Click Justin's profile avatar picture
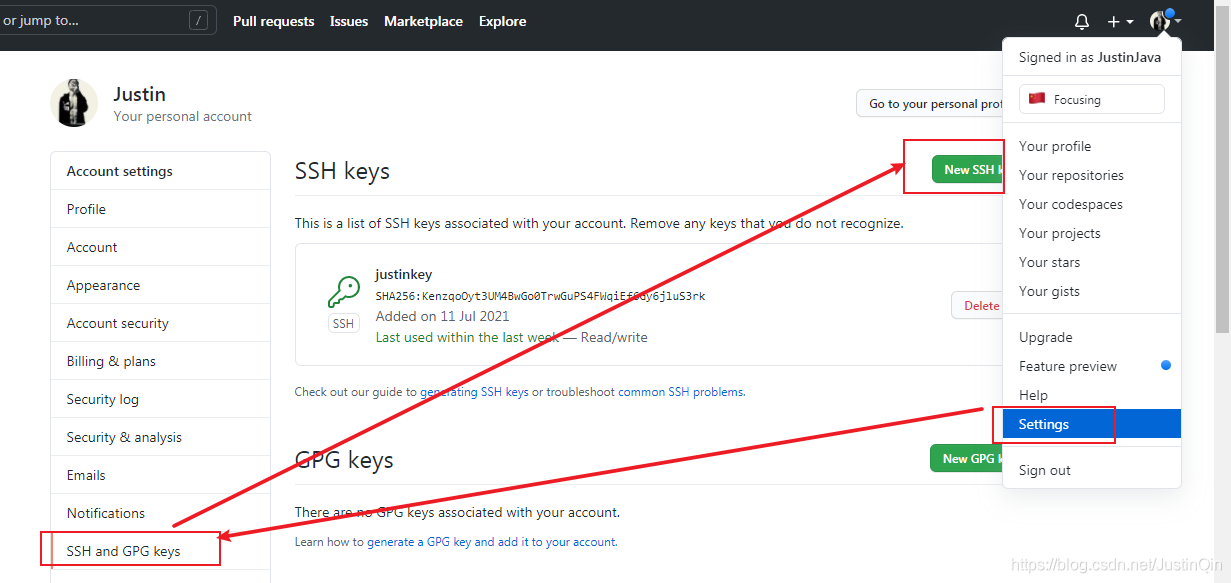The height and width of the screenshot is (583, 1231). [x=74, y=103]
